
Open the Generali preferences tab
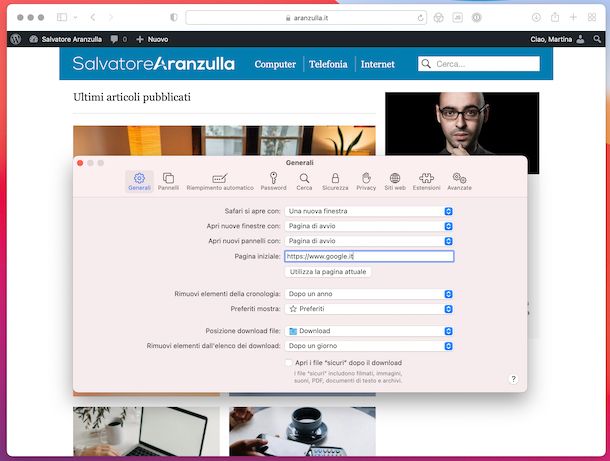point(139,181)
